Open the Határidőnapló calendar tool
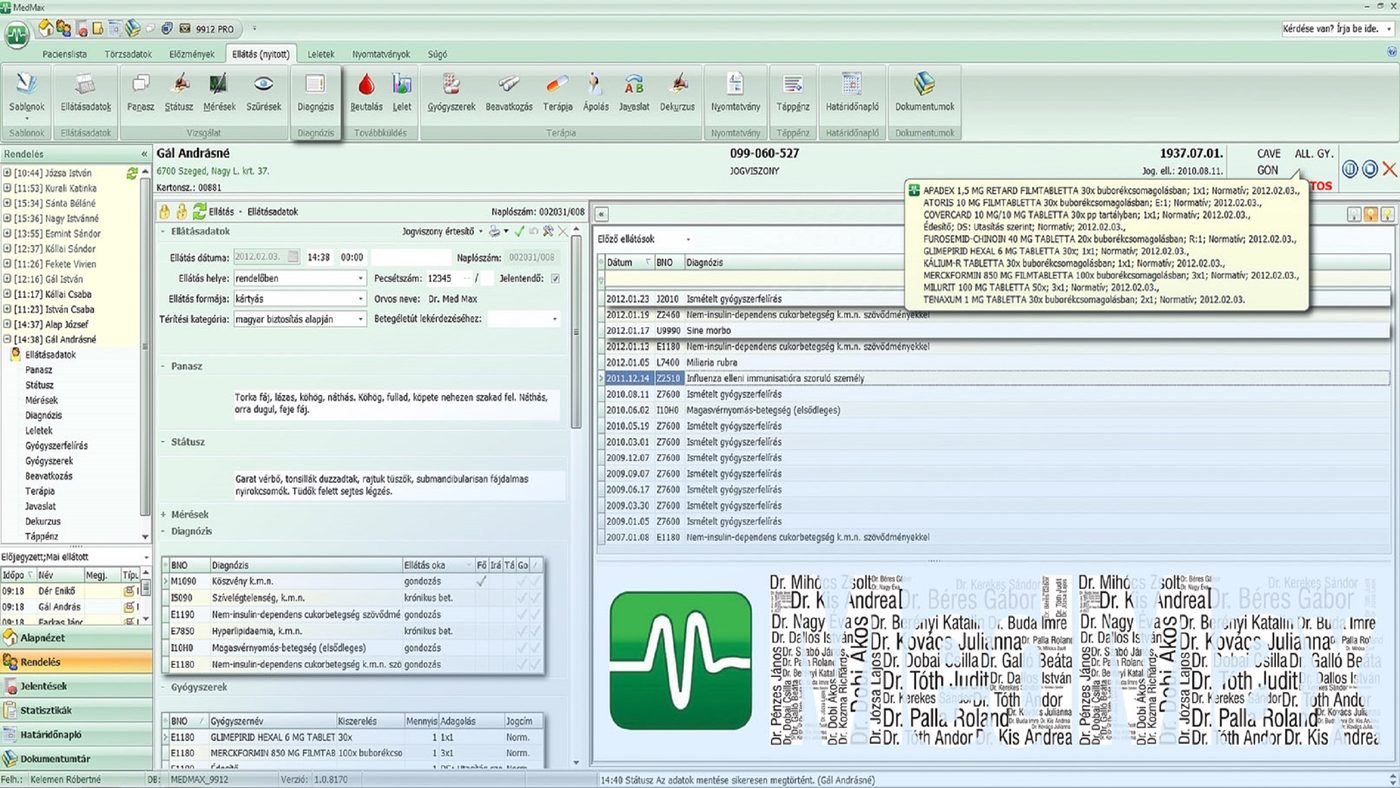The image size is (1400, 788). tap(851, 92)
